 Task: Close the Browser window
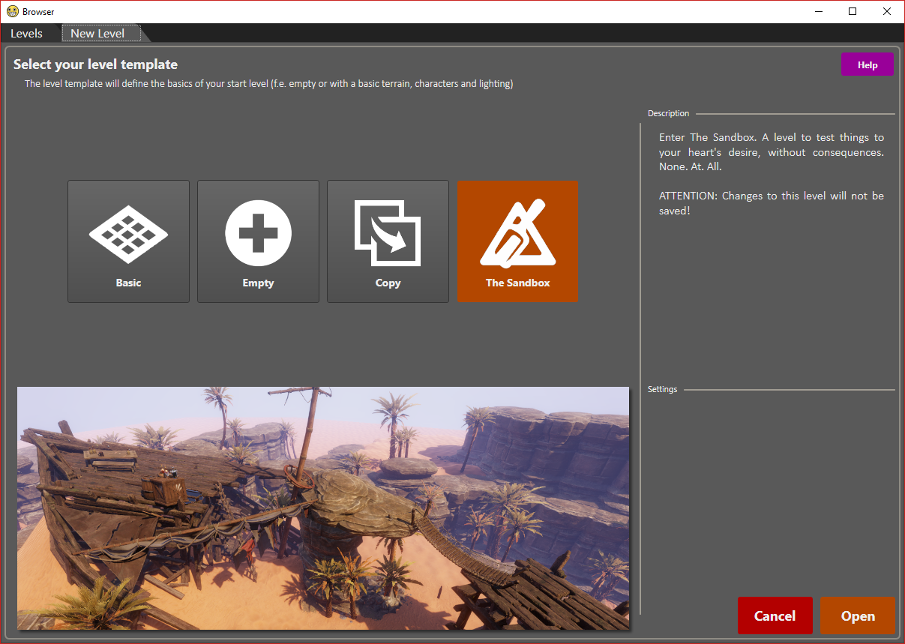pyautogui.click(x=887, y=12)
